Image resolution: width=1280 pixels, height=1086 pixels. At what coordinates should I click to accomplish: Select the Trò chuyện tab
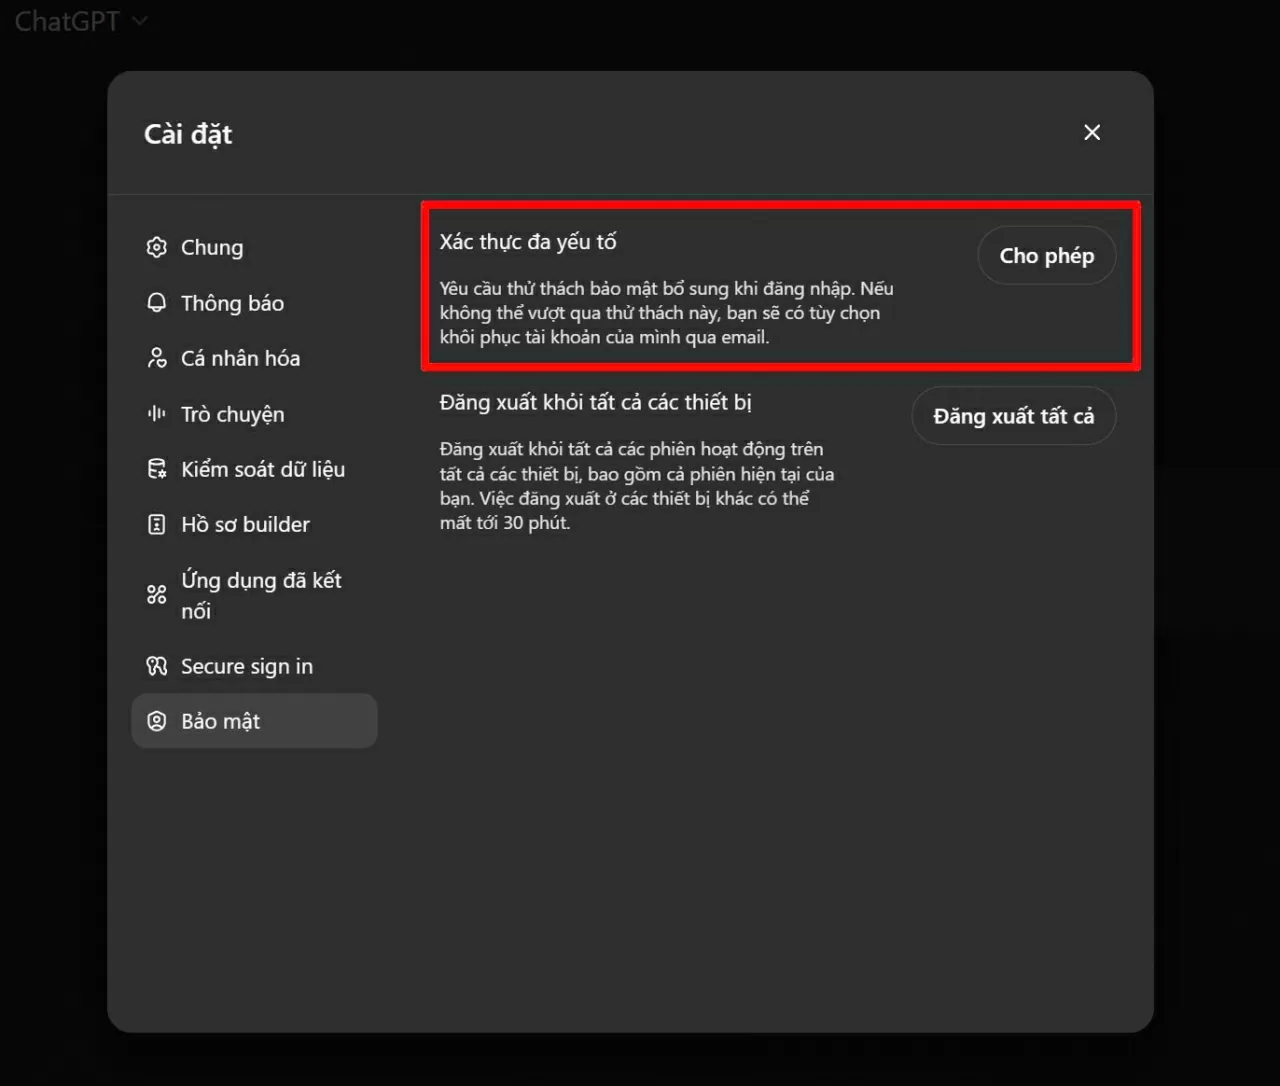tap(232, 414)
